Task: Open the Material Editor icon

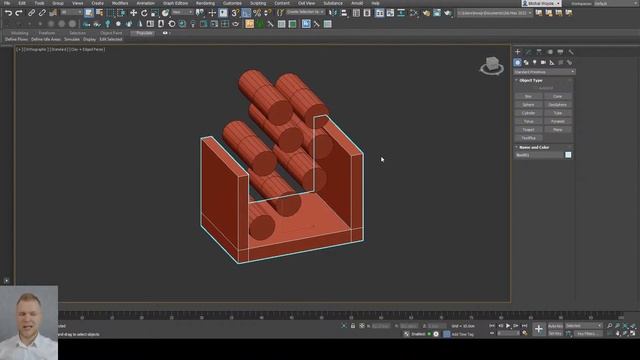Action: pyautogui.click(x=414, y=13)
